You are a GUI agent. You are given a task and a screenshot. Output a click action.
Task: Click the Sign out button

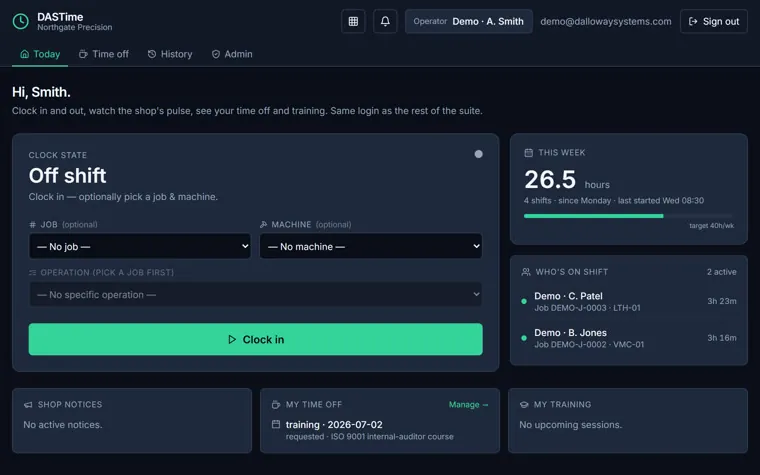click(x=713, y=21)
